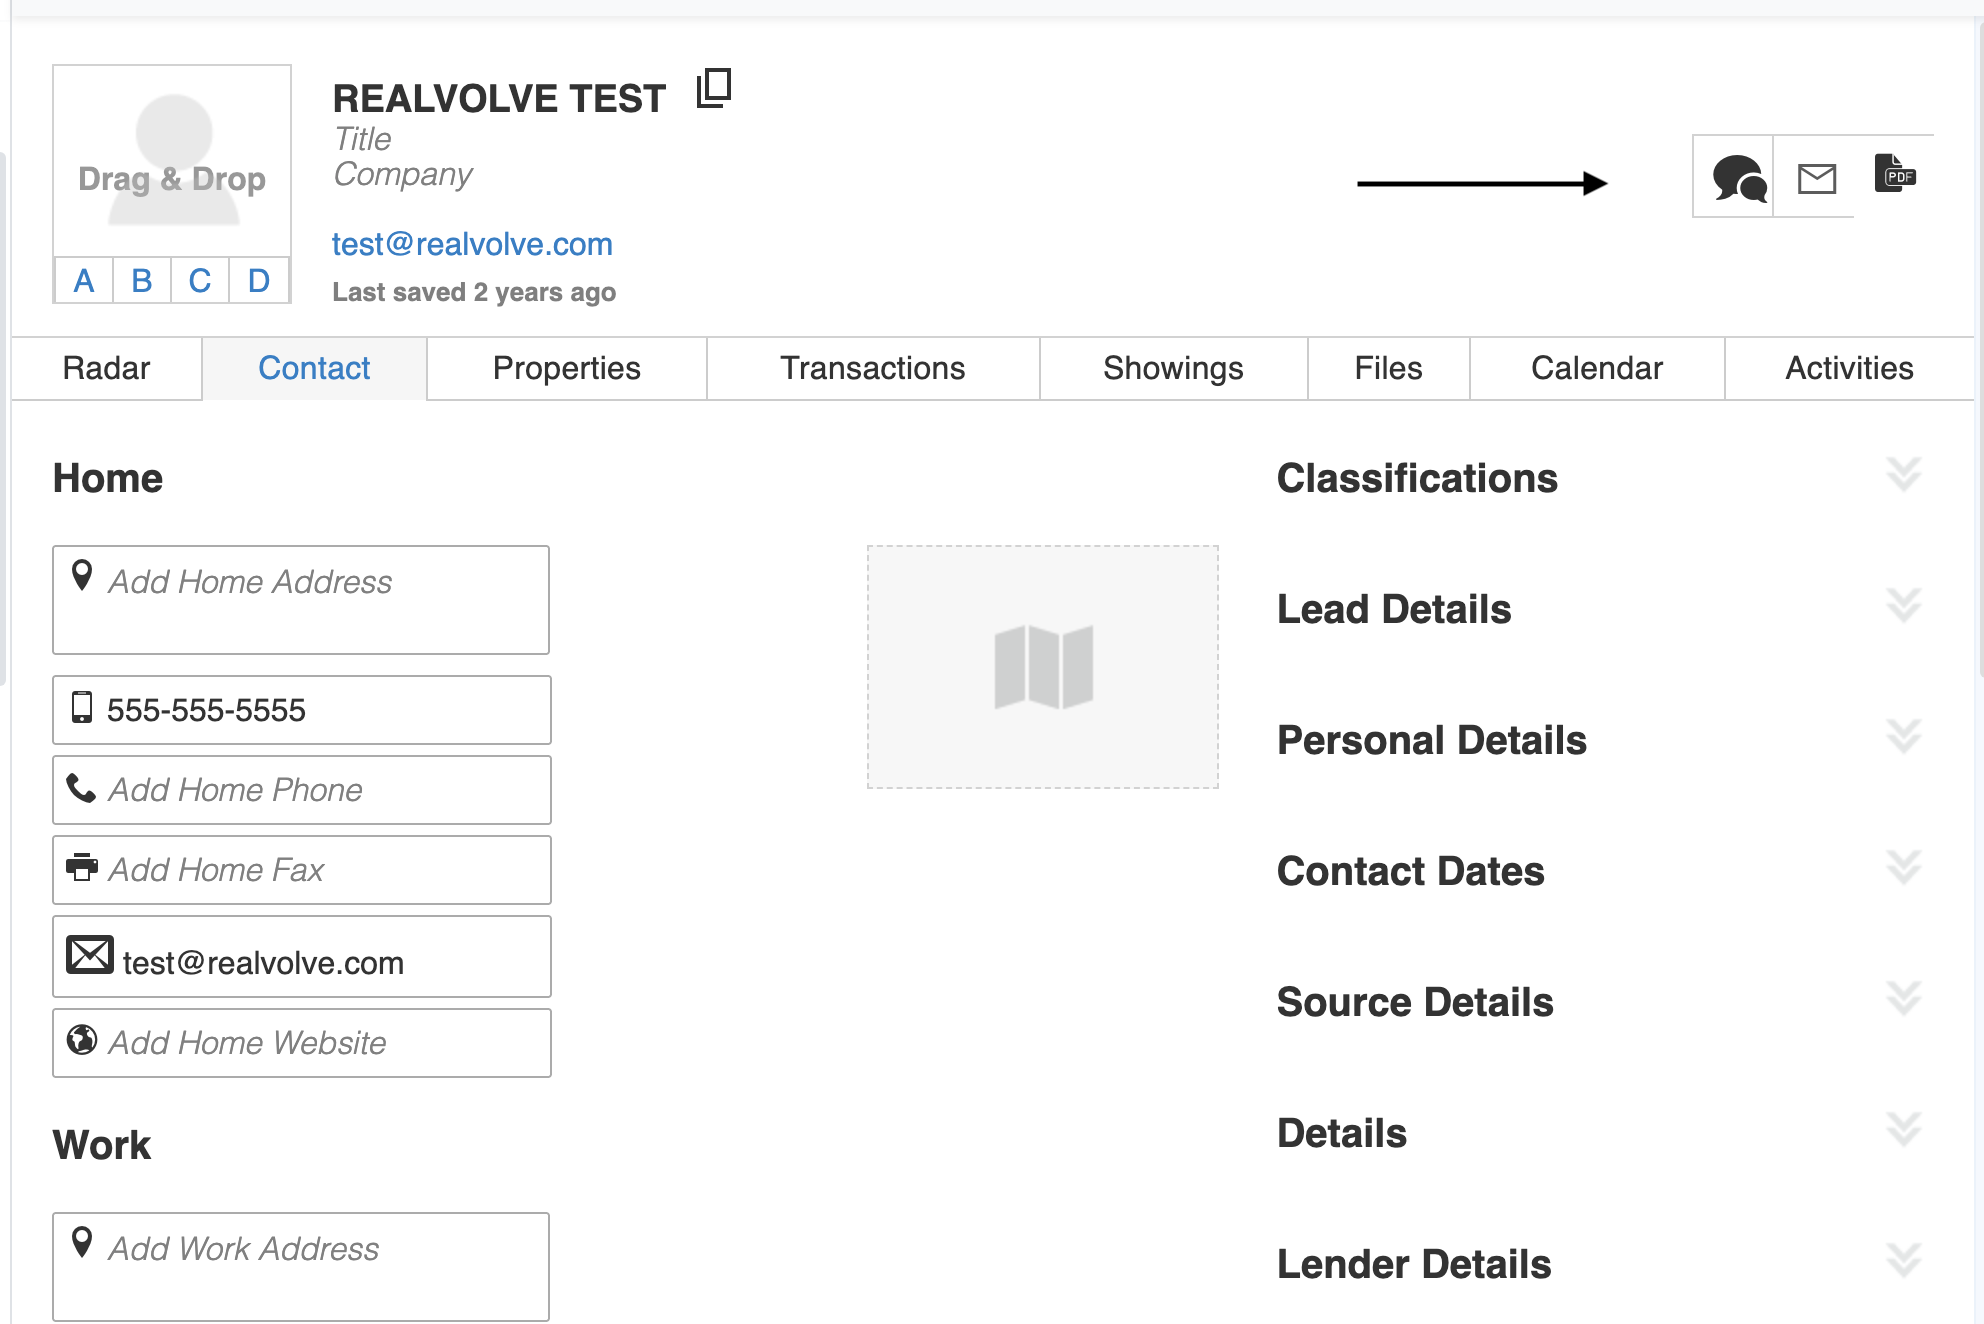This screenshot has height=1324, width=1984.
Task: Select rating letter D
Action: [x=259, y=281]
